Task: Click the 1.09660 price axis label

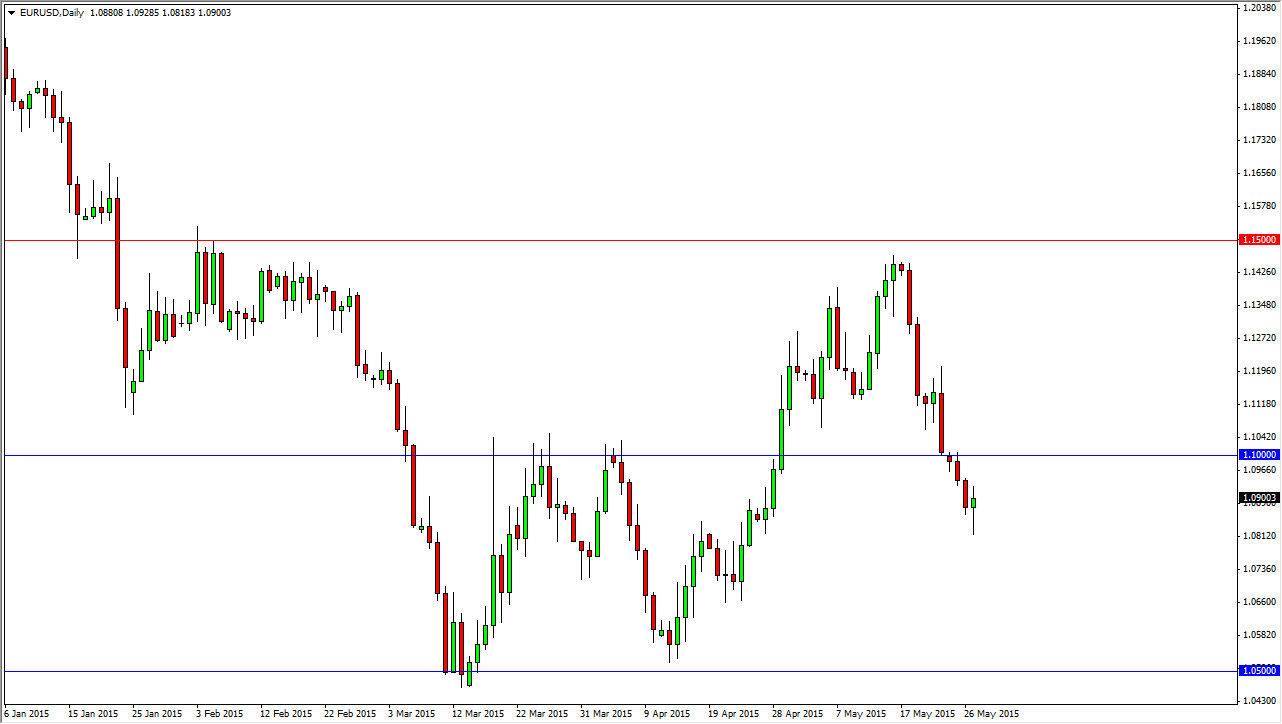Action: point(1259,469)
